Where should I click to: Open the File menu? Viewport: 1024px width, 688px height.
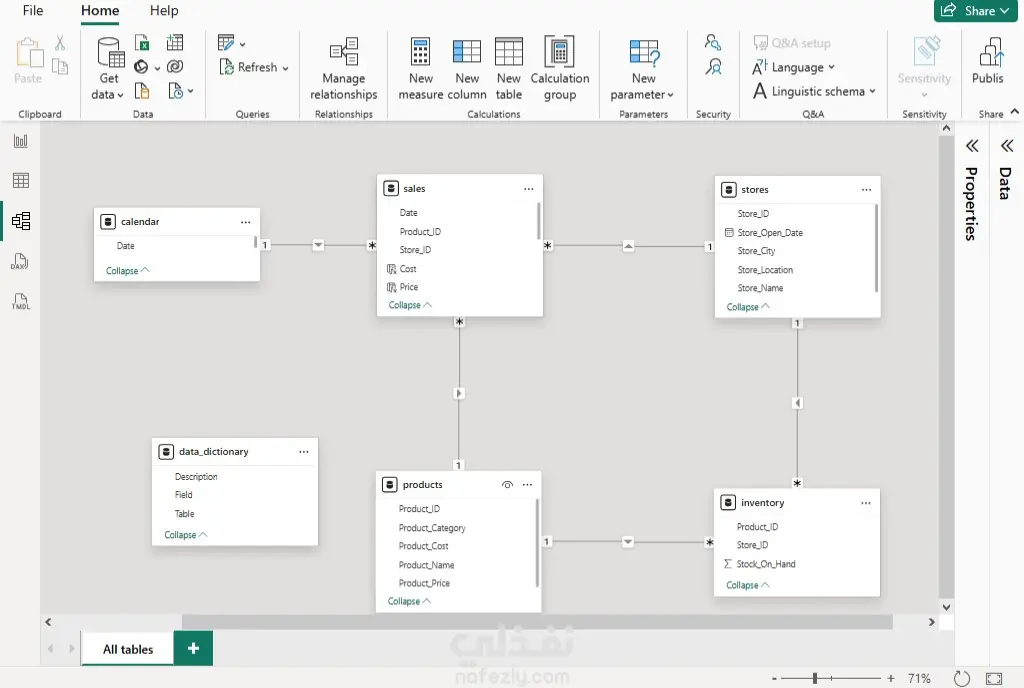(33, 10)
